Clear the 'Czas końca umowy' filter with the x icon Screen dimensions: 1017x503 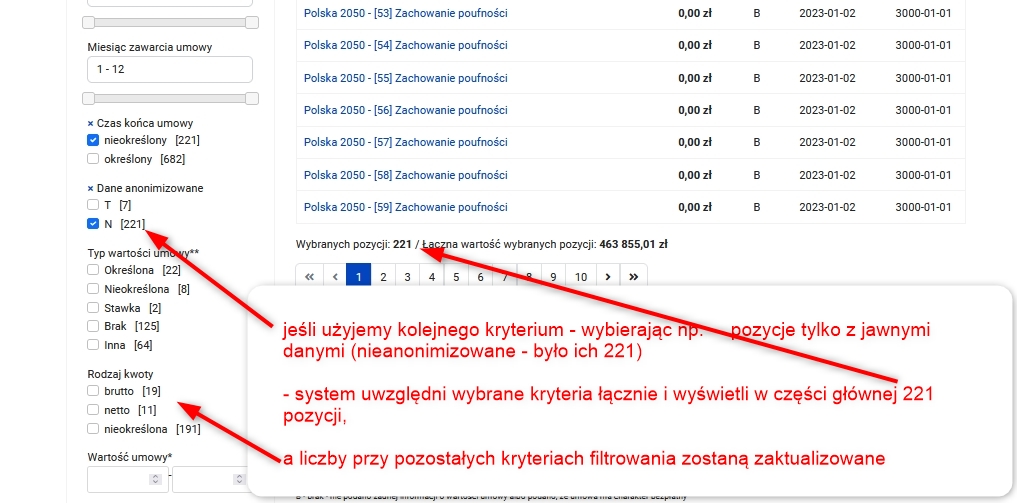pos(90,123)
